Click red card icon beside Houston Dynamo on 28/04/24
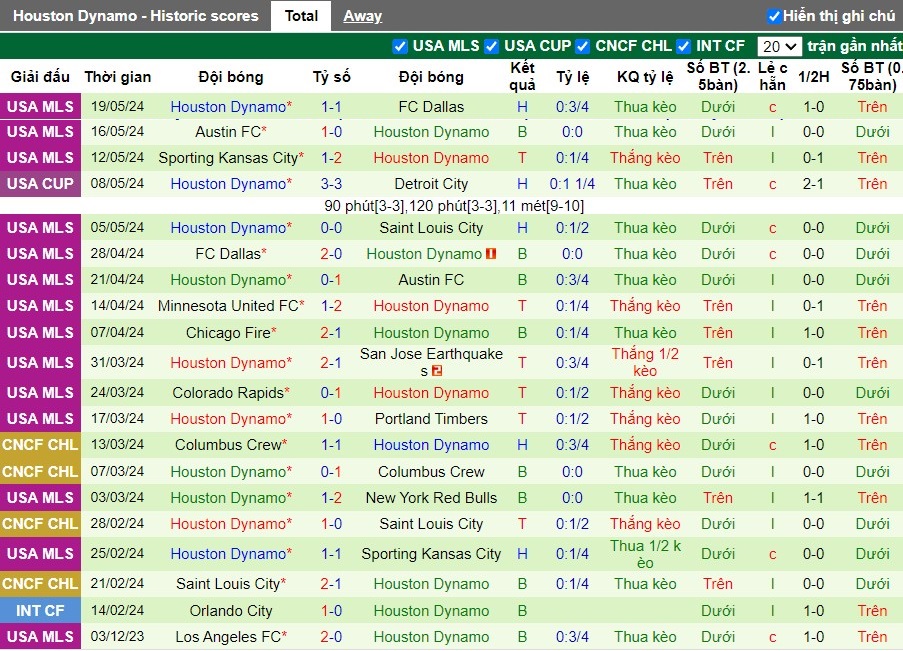This screenshot has width=903, height=651. [491, 253]
